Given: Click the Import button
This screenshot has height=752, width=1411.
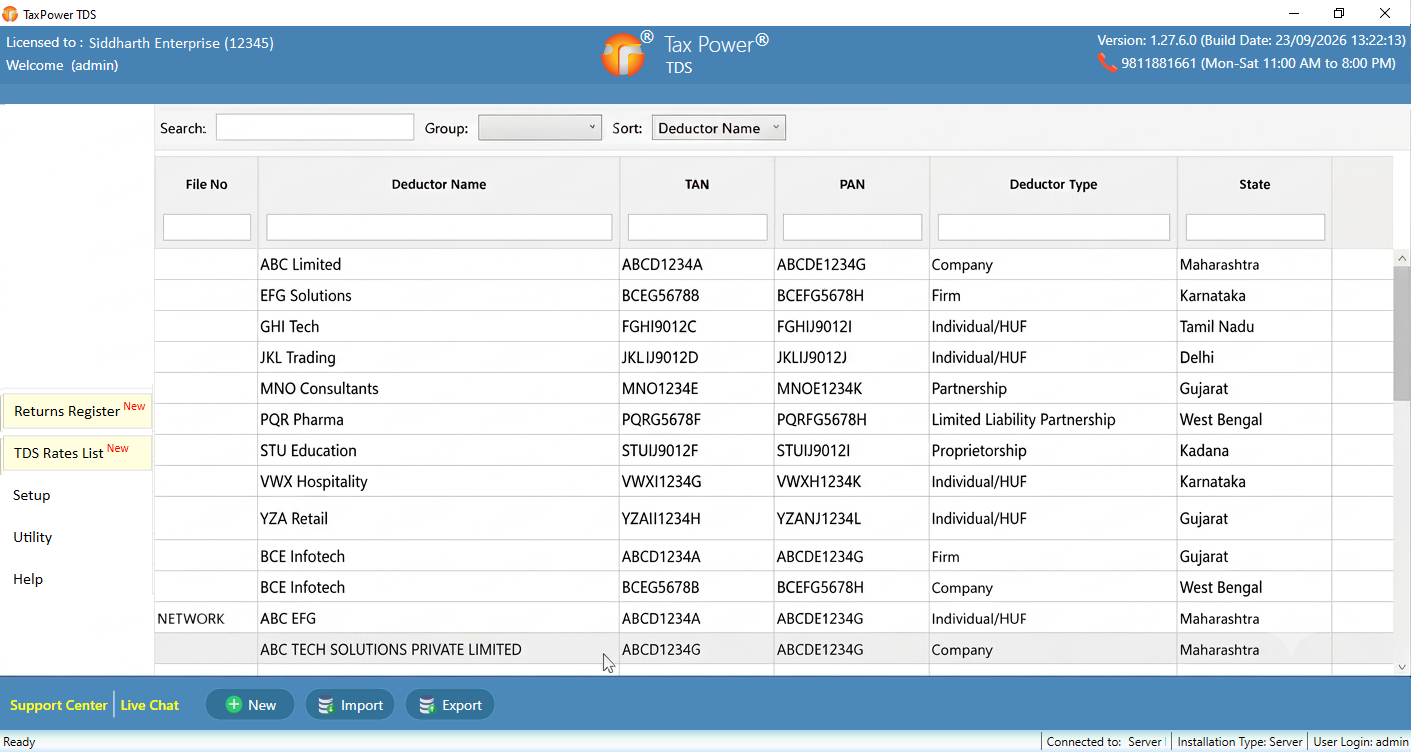Looking at the screenshot, I should (350, 705).
